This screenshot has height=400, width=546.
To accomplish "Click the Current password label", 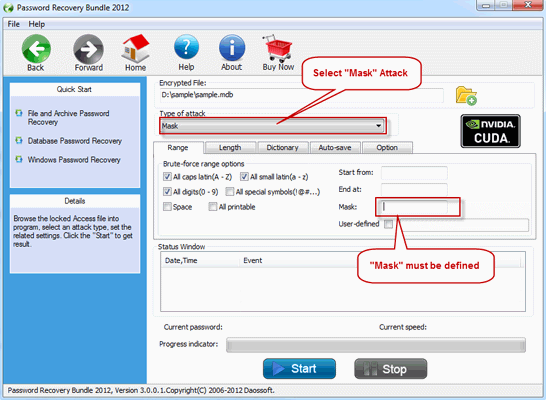I will (x=193, y=327).
